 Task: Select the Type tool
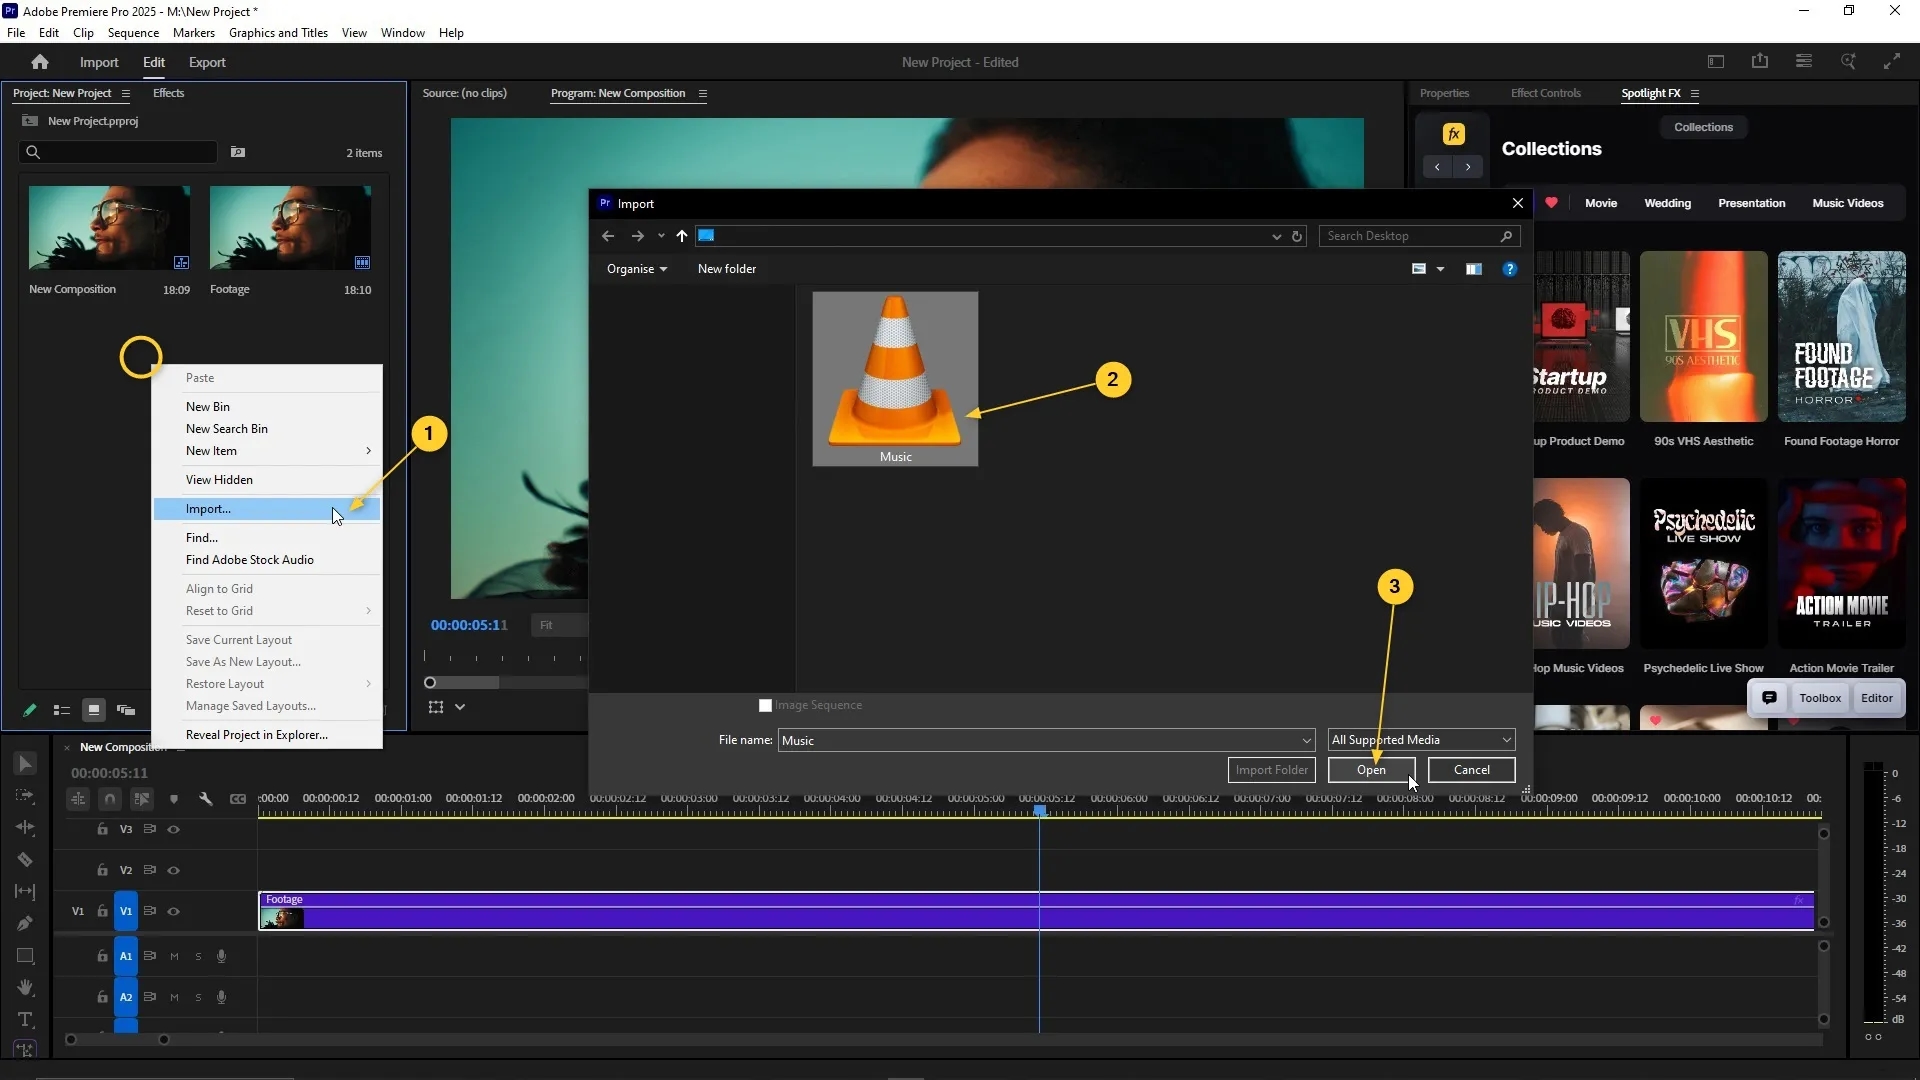pos(25,1020)
